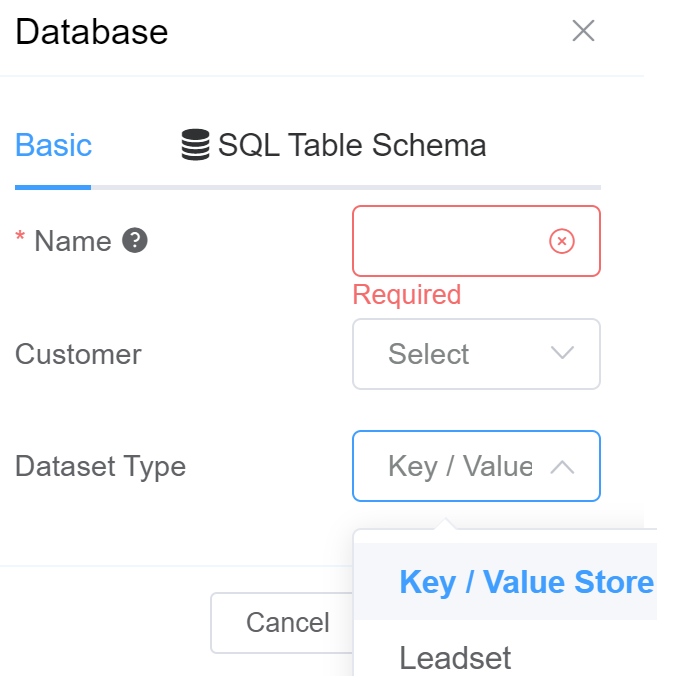Click the Dataset Type label
The image size is (676, 694).
[x=100, y=466]
